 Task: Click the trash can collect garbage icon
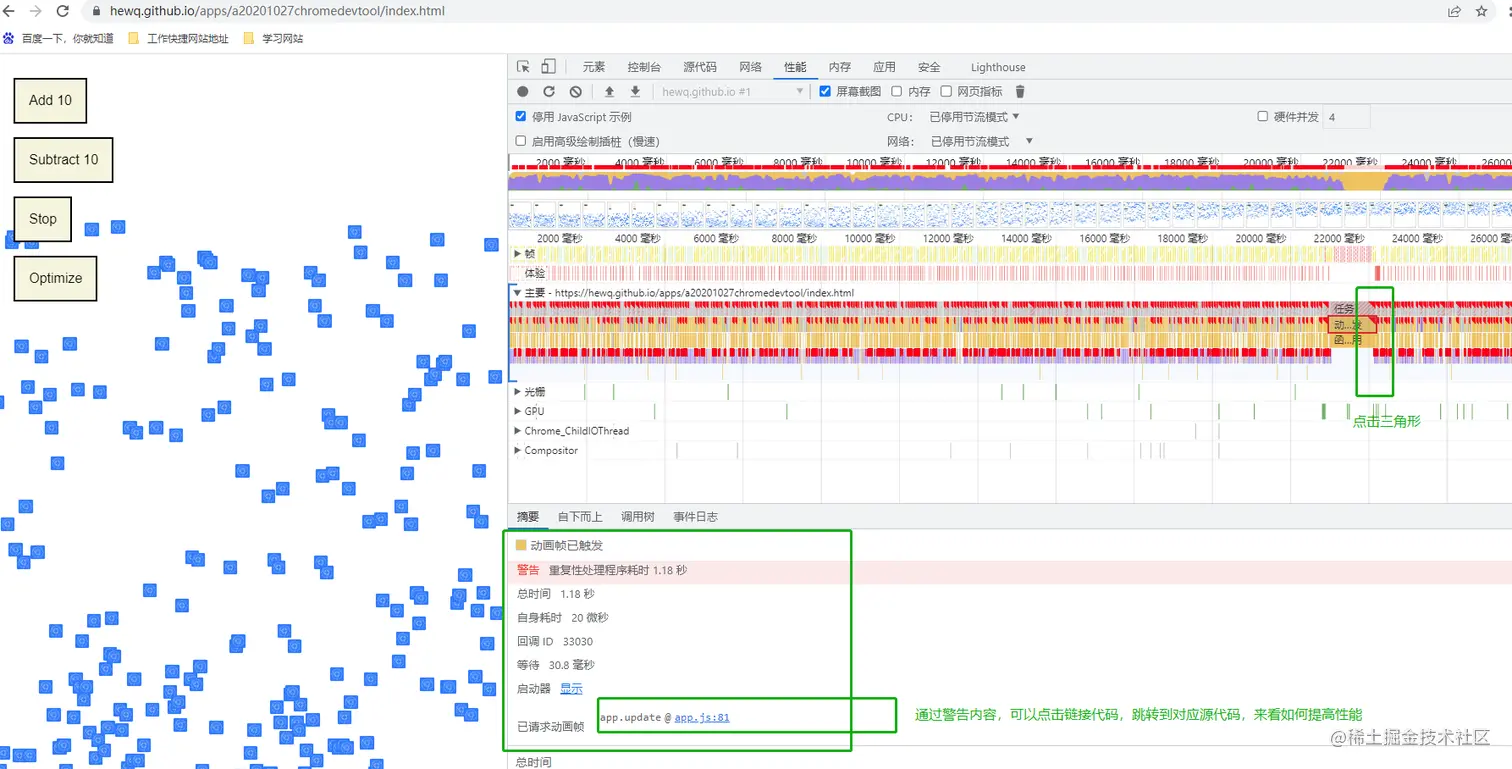[1020, 92]
